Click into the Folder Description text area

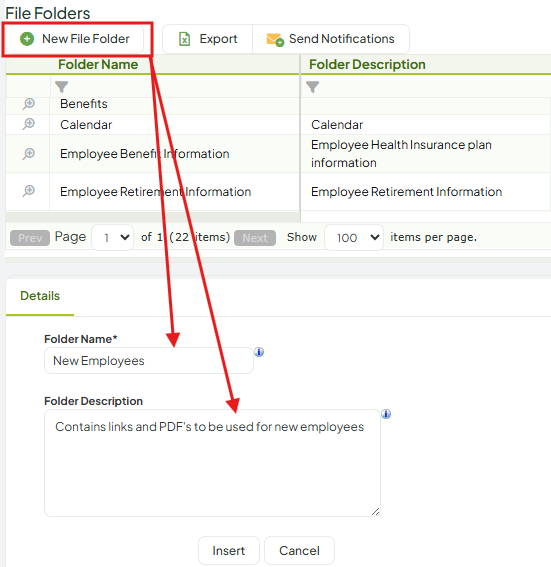[212, 463]
